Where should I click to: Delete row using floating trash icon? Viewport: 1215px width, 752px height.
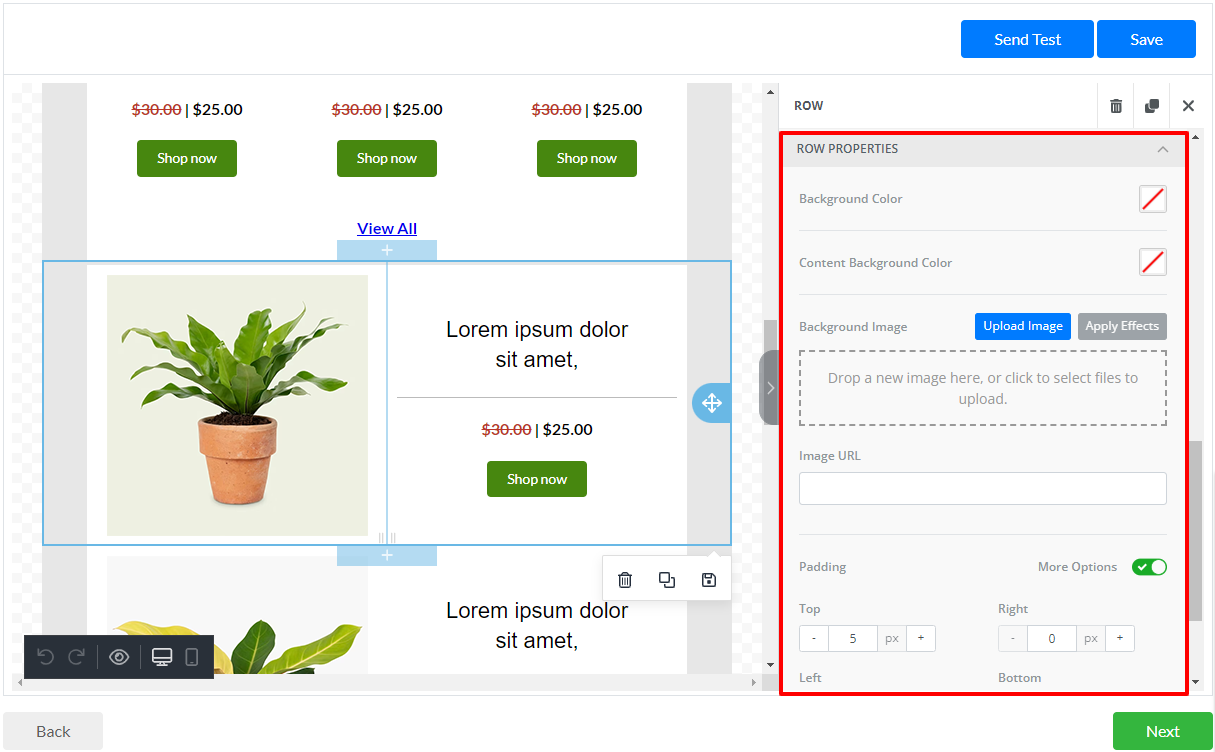coord(625,580)
